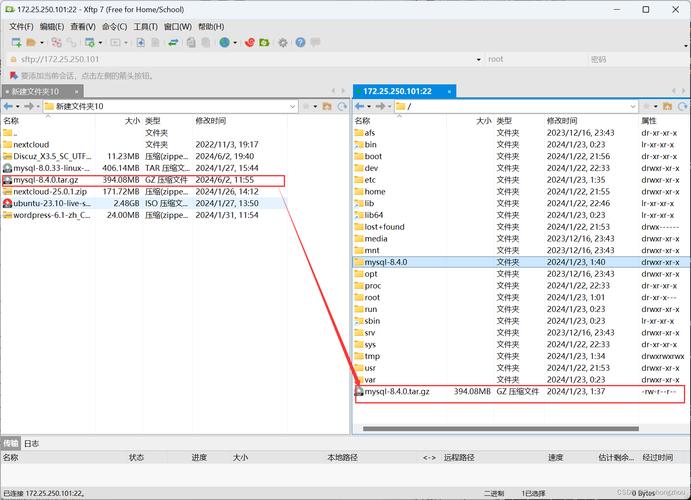Open the 帮助(H) menu

(211, 26)
